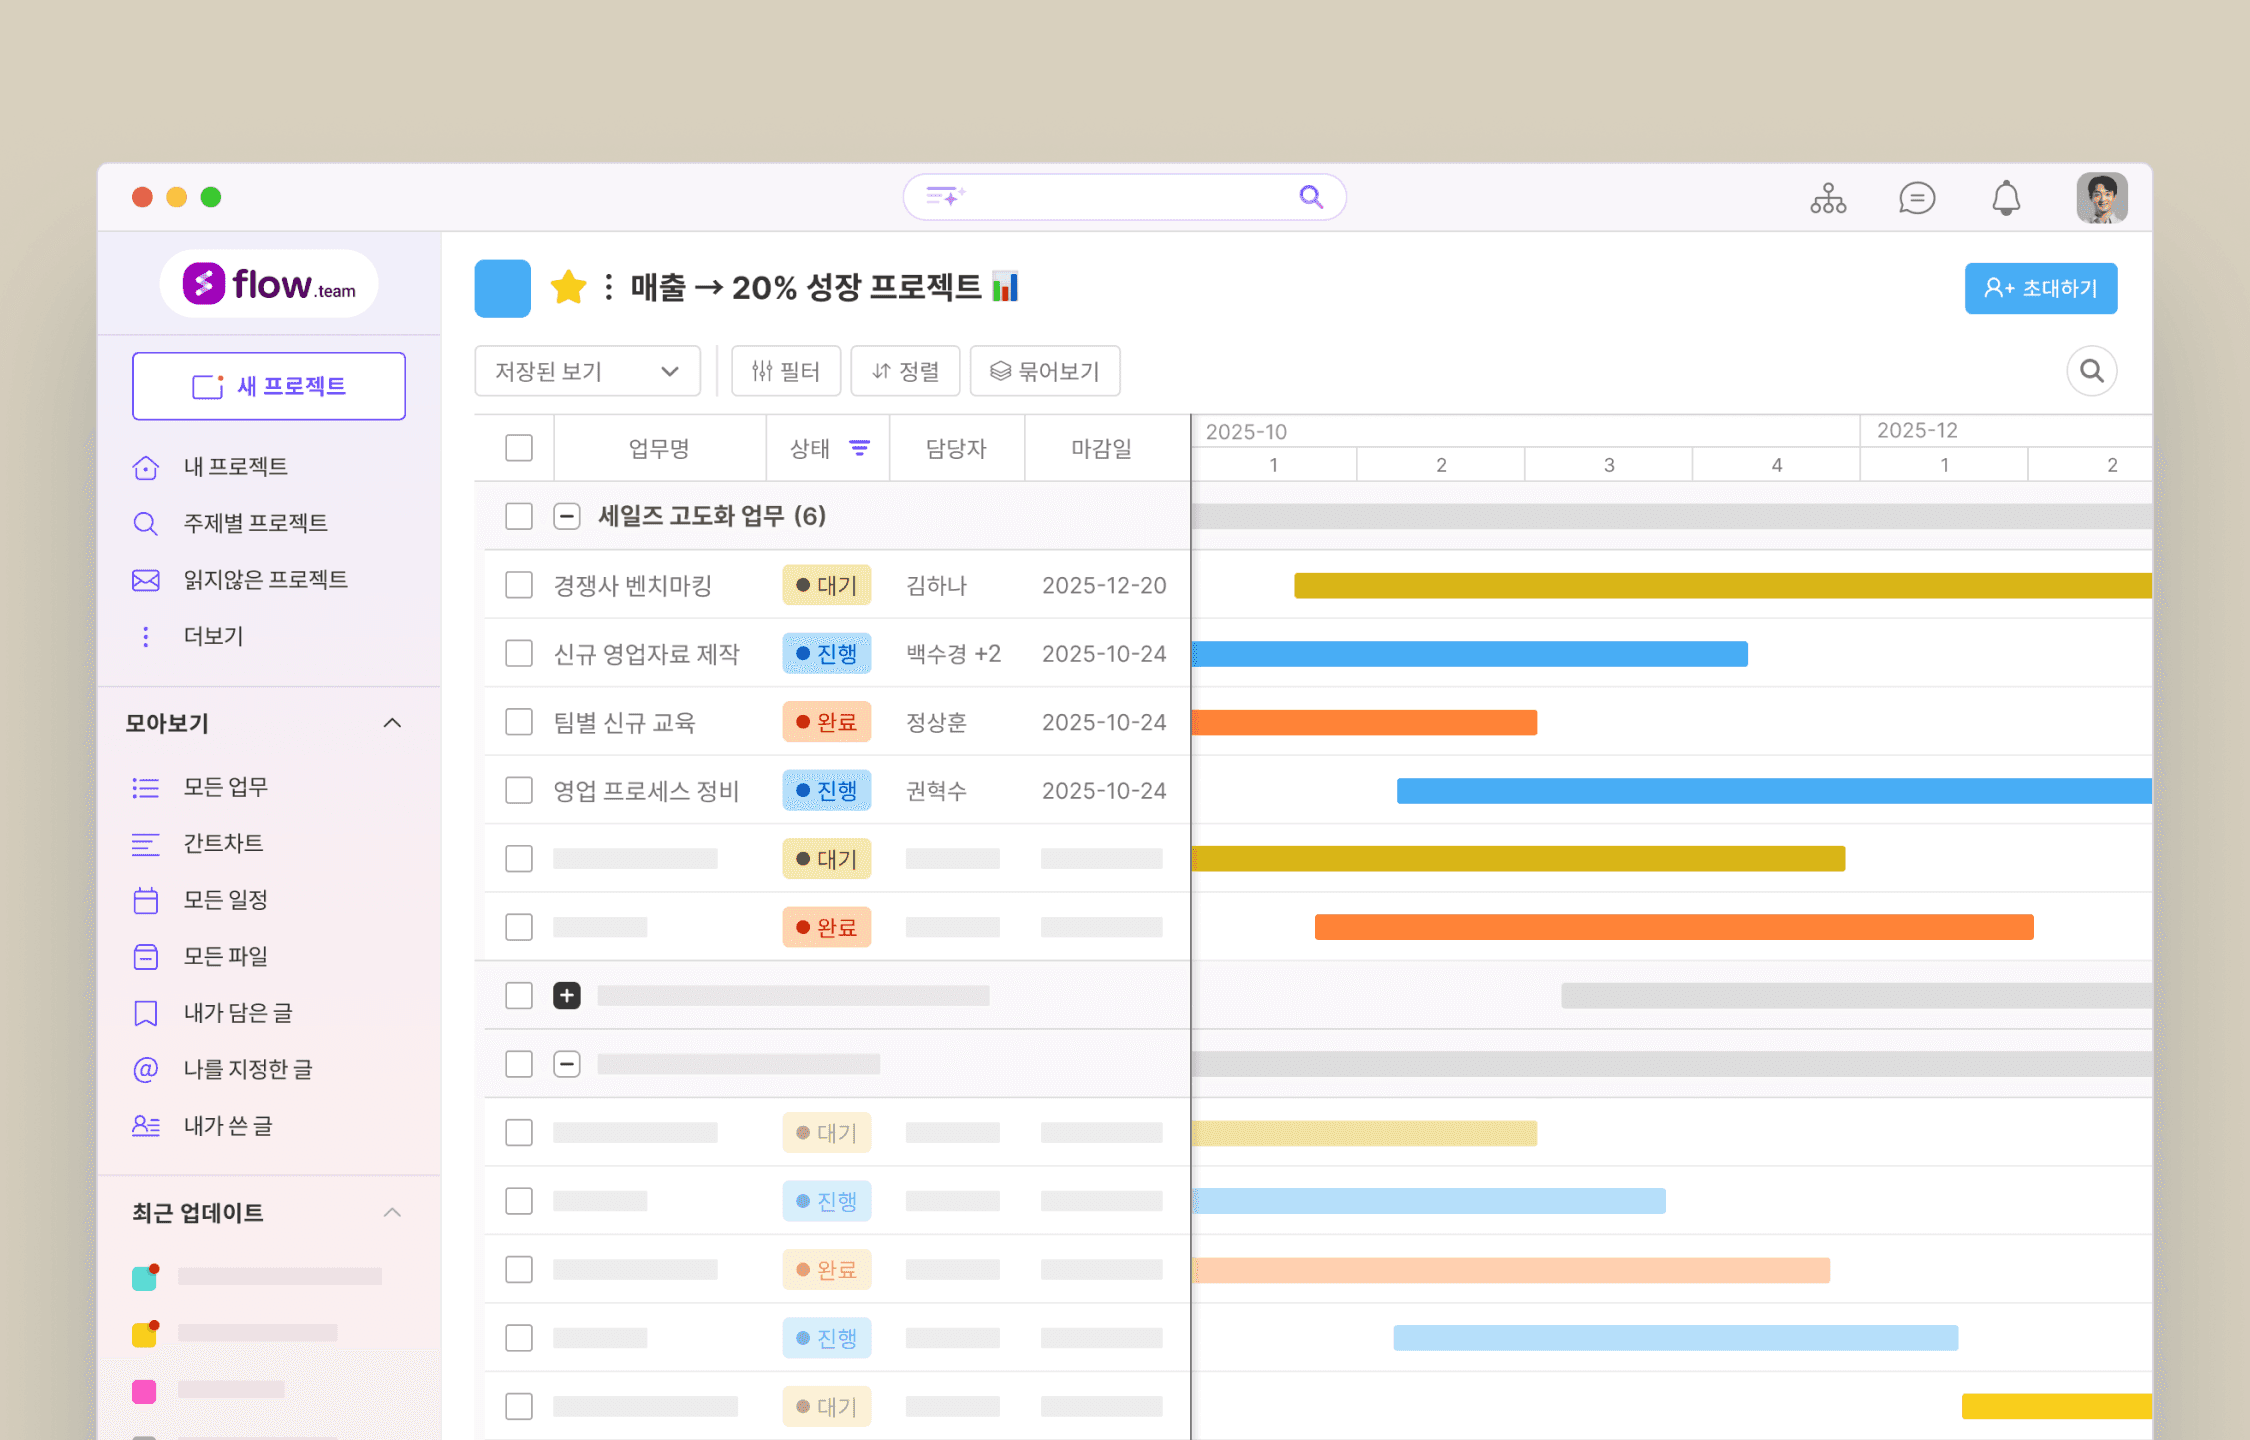2250x1440 pixels.
Task: Open the organization chart icon
Action: click(x=1827, y=198)
